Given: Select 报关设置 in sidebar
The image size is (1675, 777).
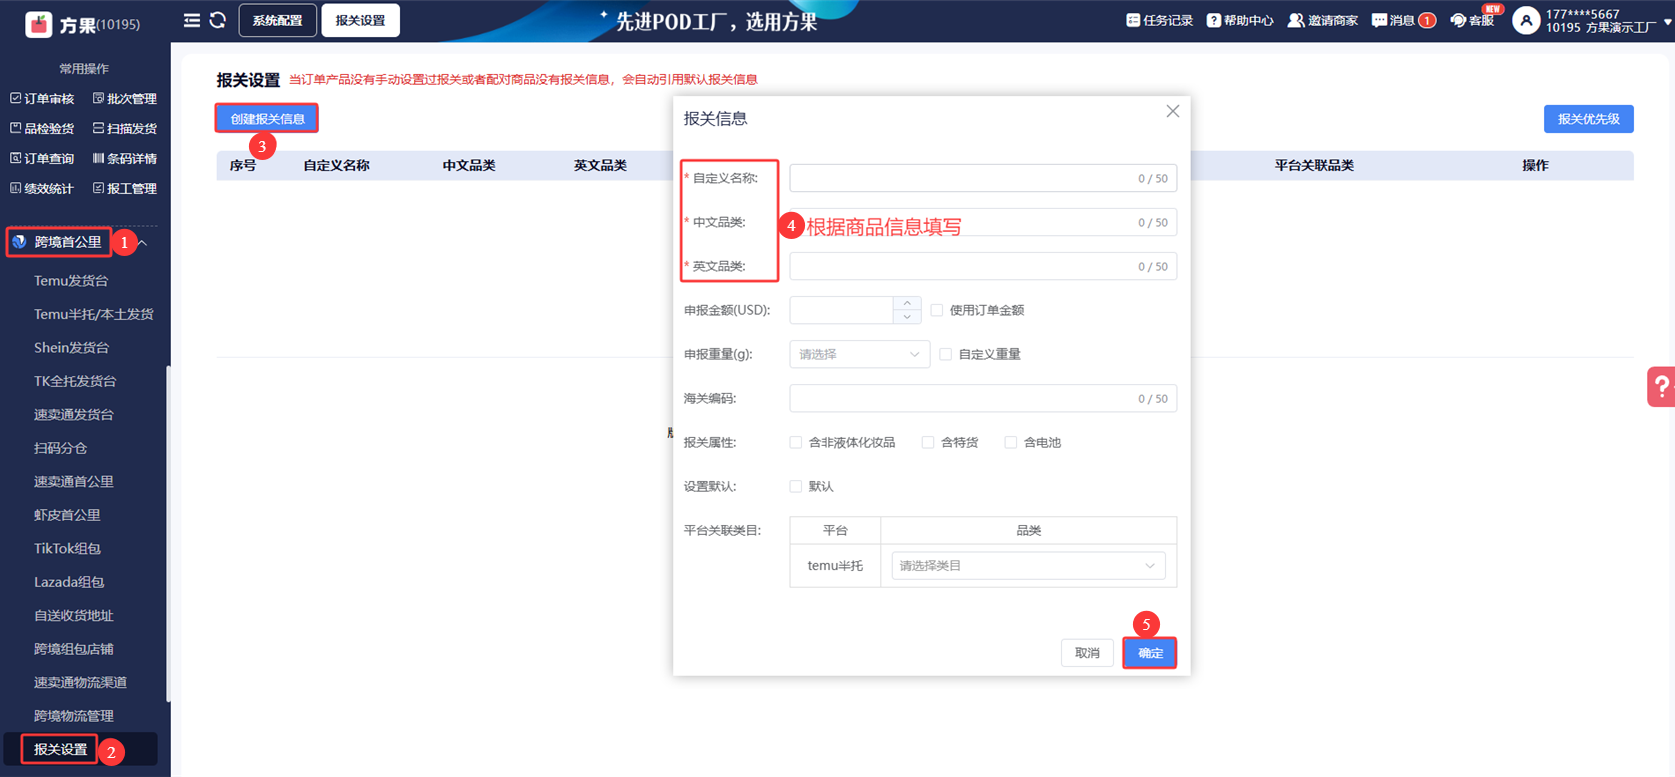Looking at the screenshot, I should click(61, 749).
